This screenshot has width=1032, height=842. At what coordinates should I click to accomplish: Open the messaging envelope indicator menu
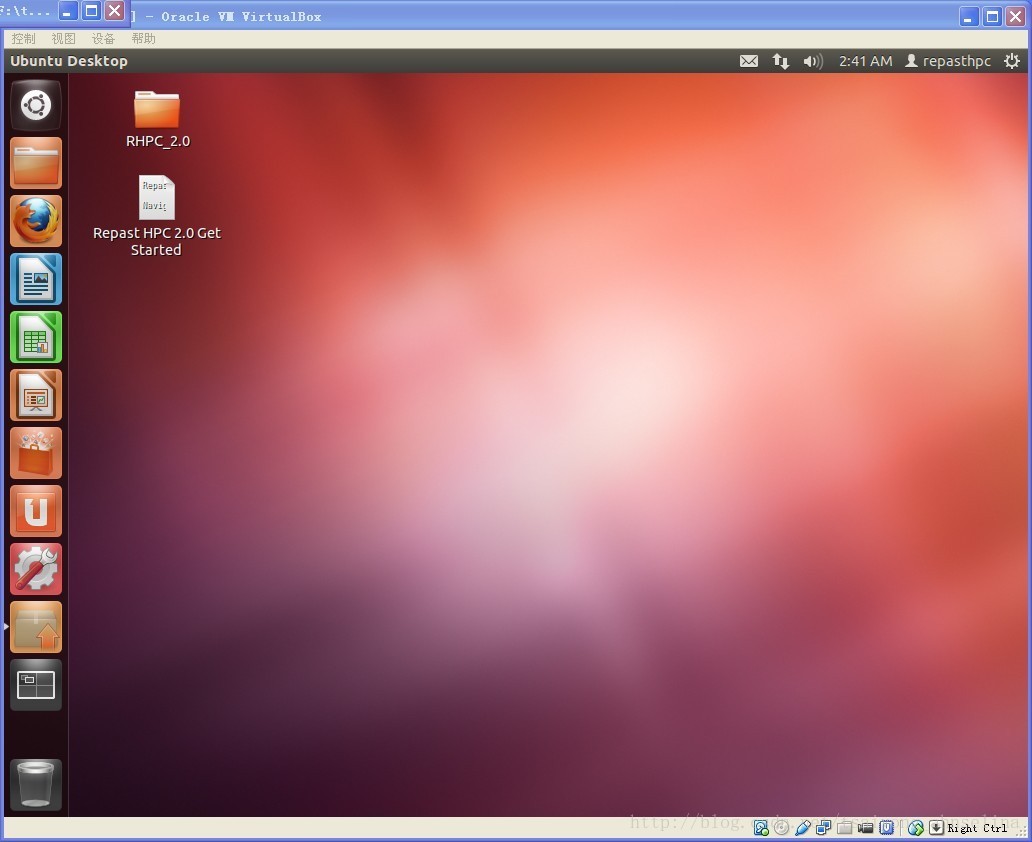click(749, 61)
